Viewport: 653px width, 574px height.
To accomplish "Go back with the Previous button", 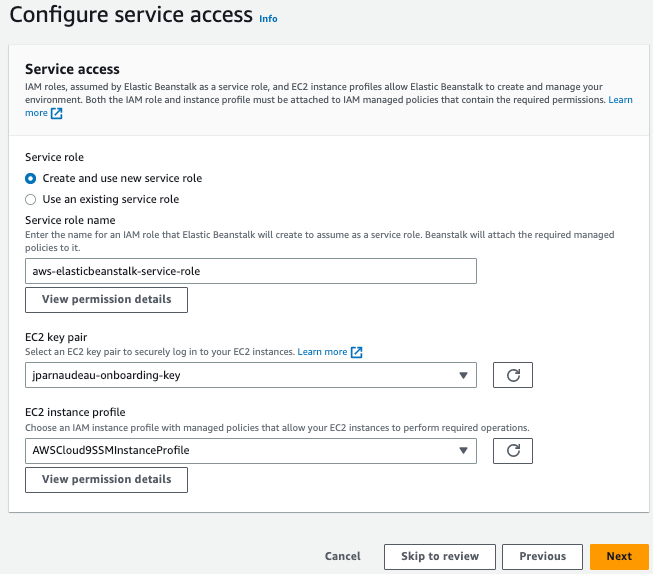I will click(542, 556).
